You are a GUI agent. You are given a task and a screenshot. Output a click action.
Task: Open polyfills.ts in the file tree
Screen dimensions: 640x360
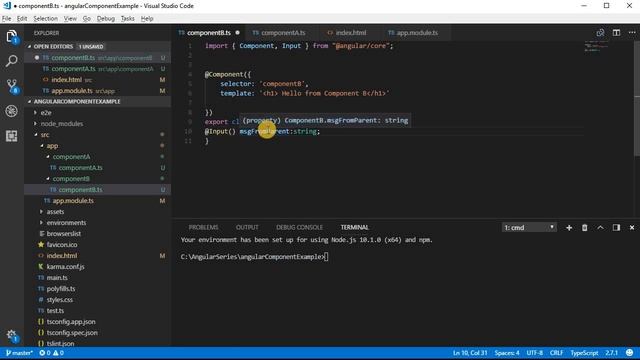[61, 289]
